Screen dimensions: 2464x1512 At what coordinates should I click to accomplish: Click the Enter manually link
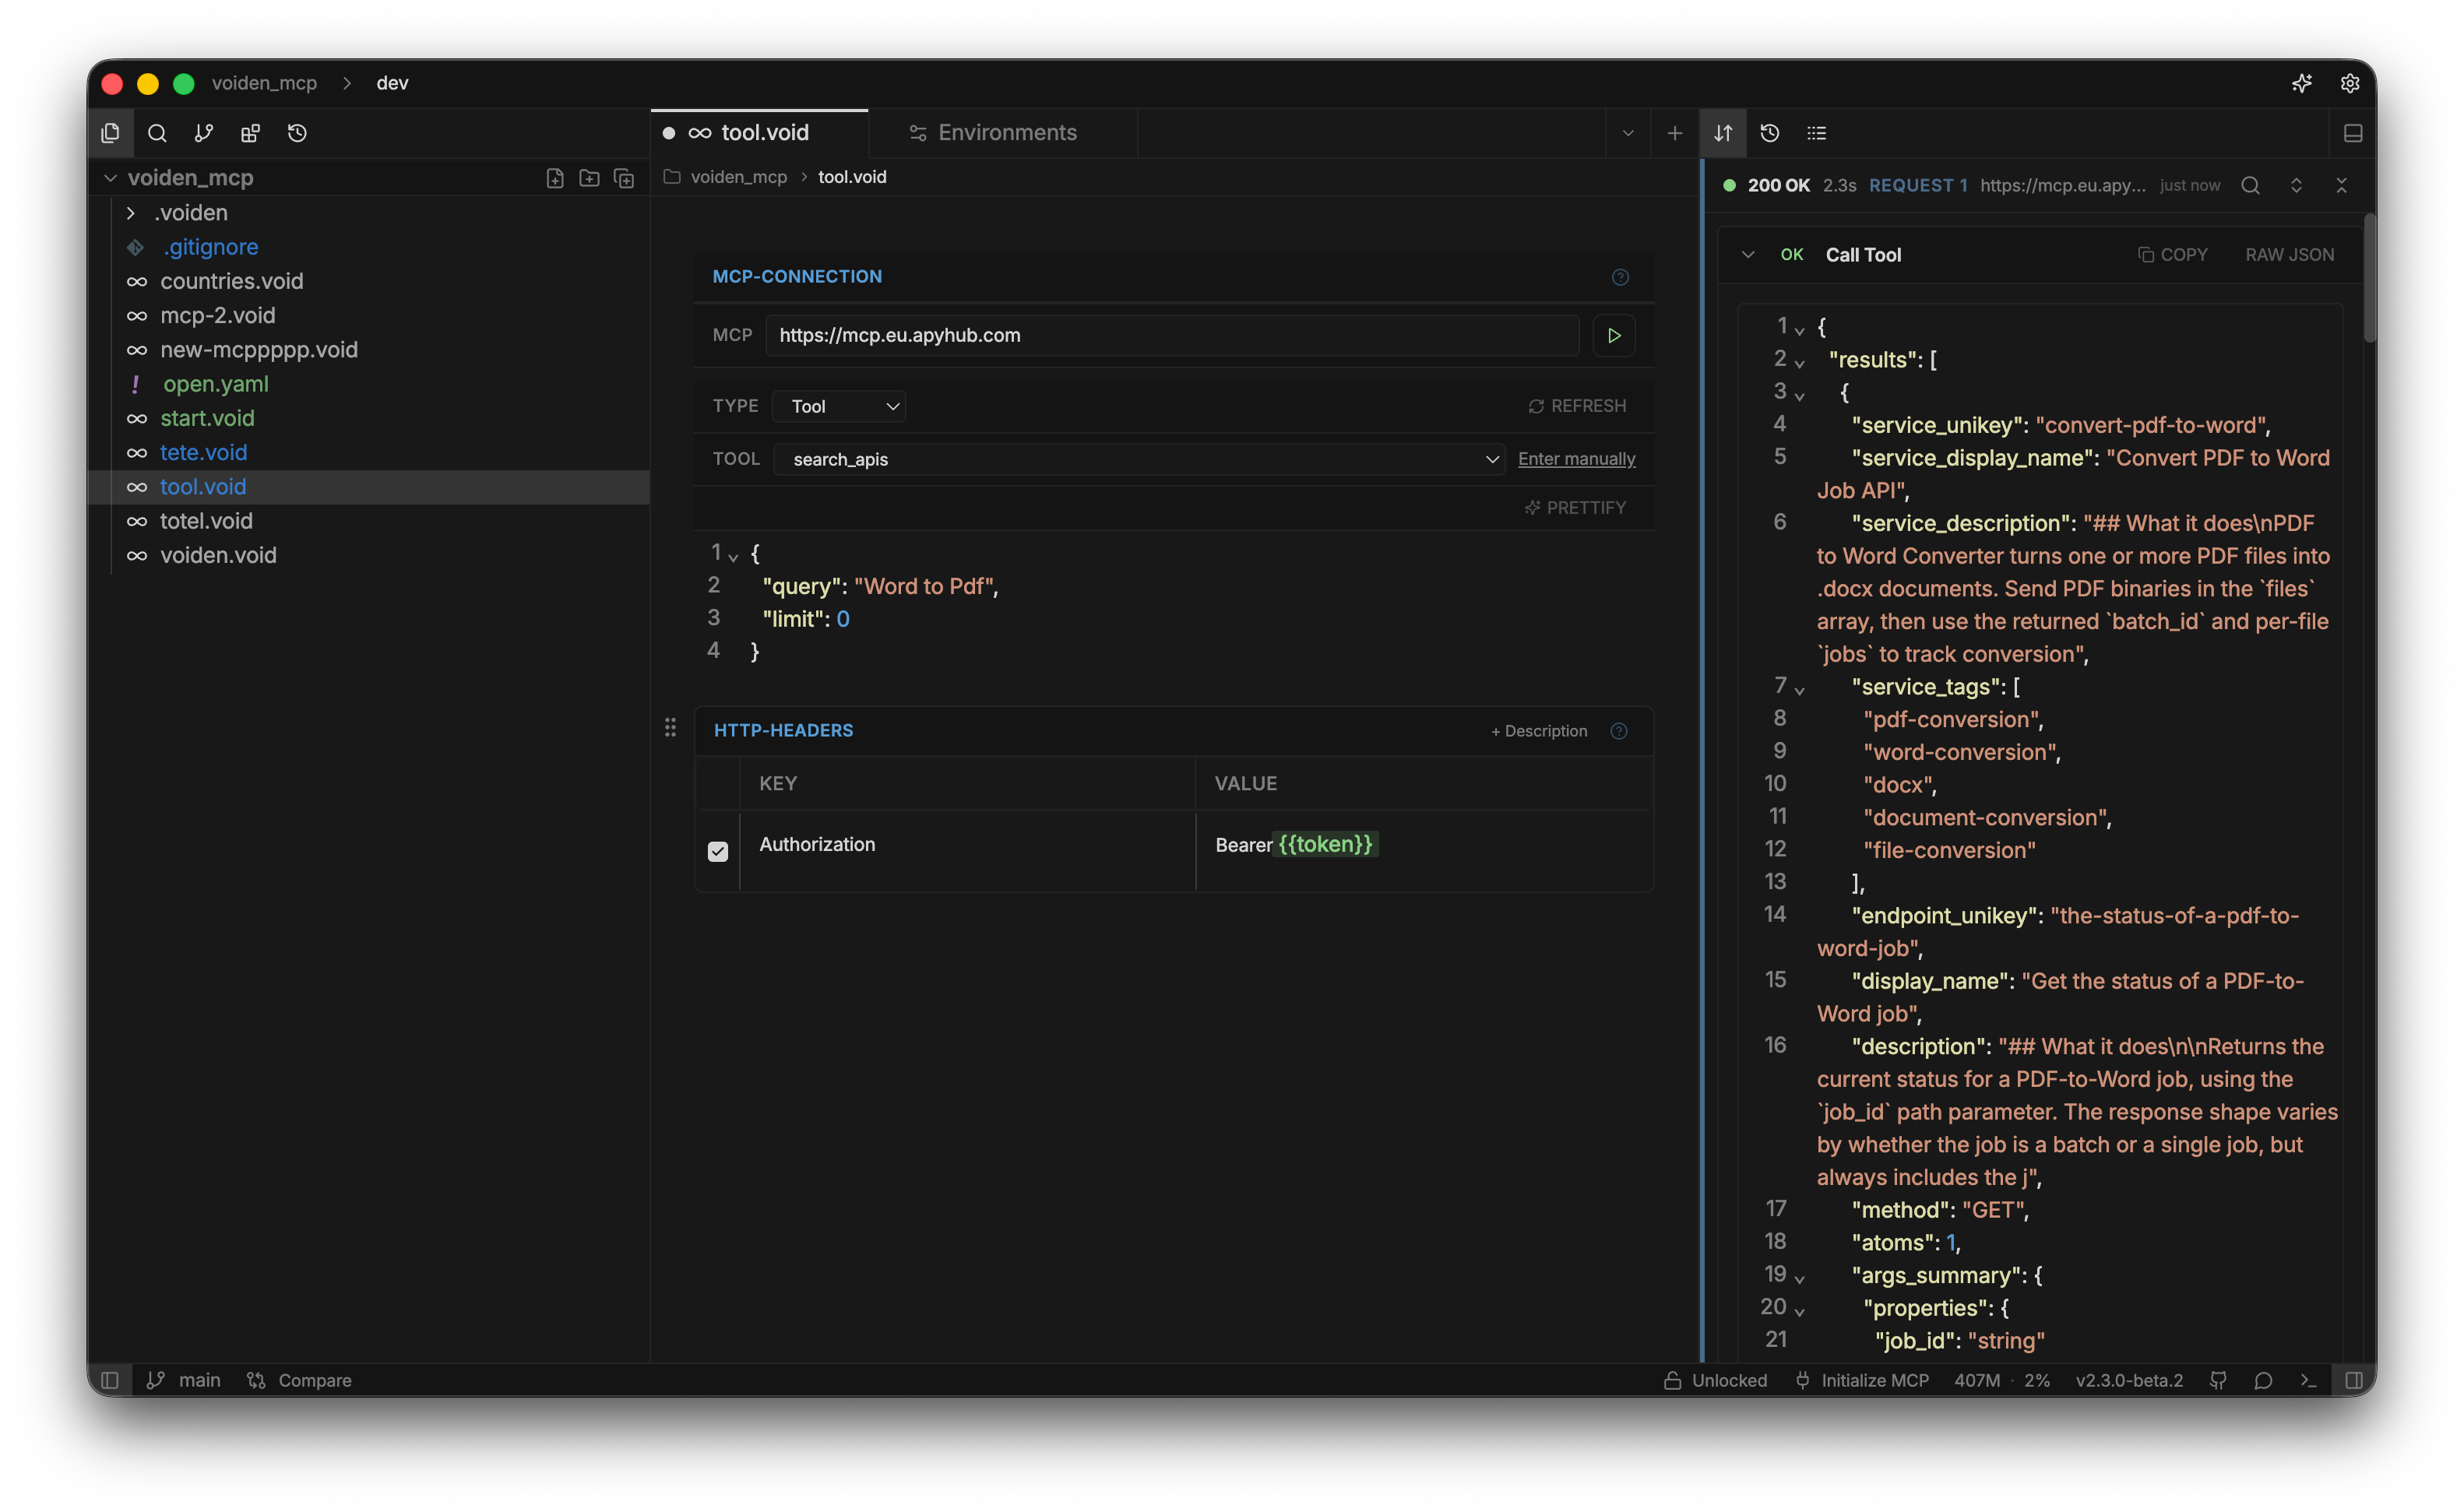[1576, 459]
